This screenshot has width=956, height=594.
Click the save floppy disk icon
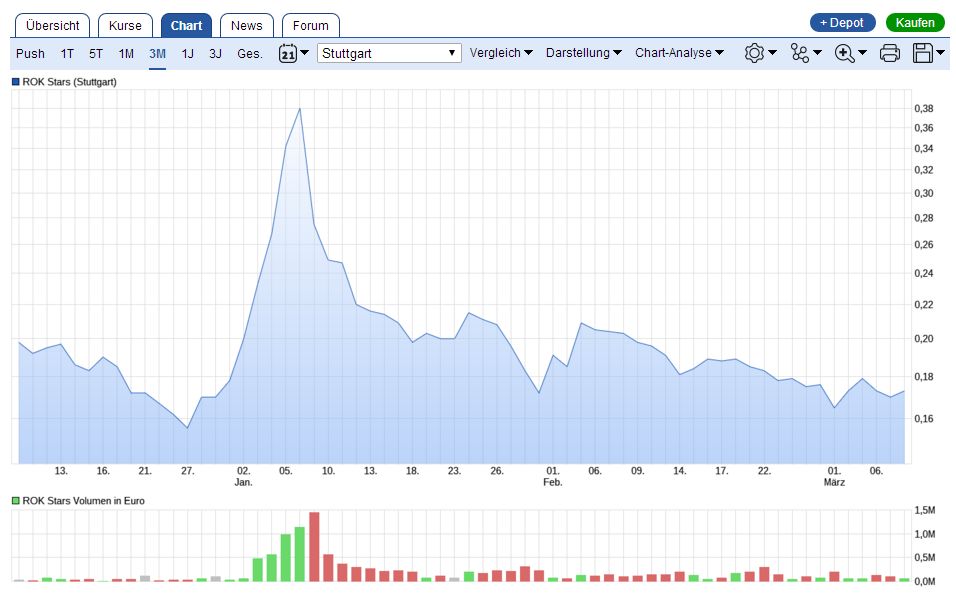tap(922, 53)
